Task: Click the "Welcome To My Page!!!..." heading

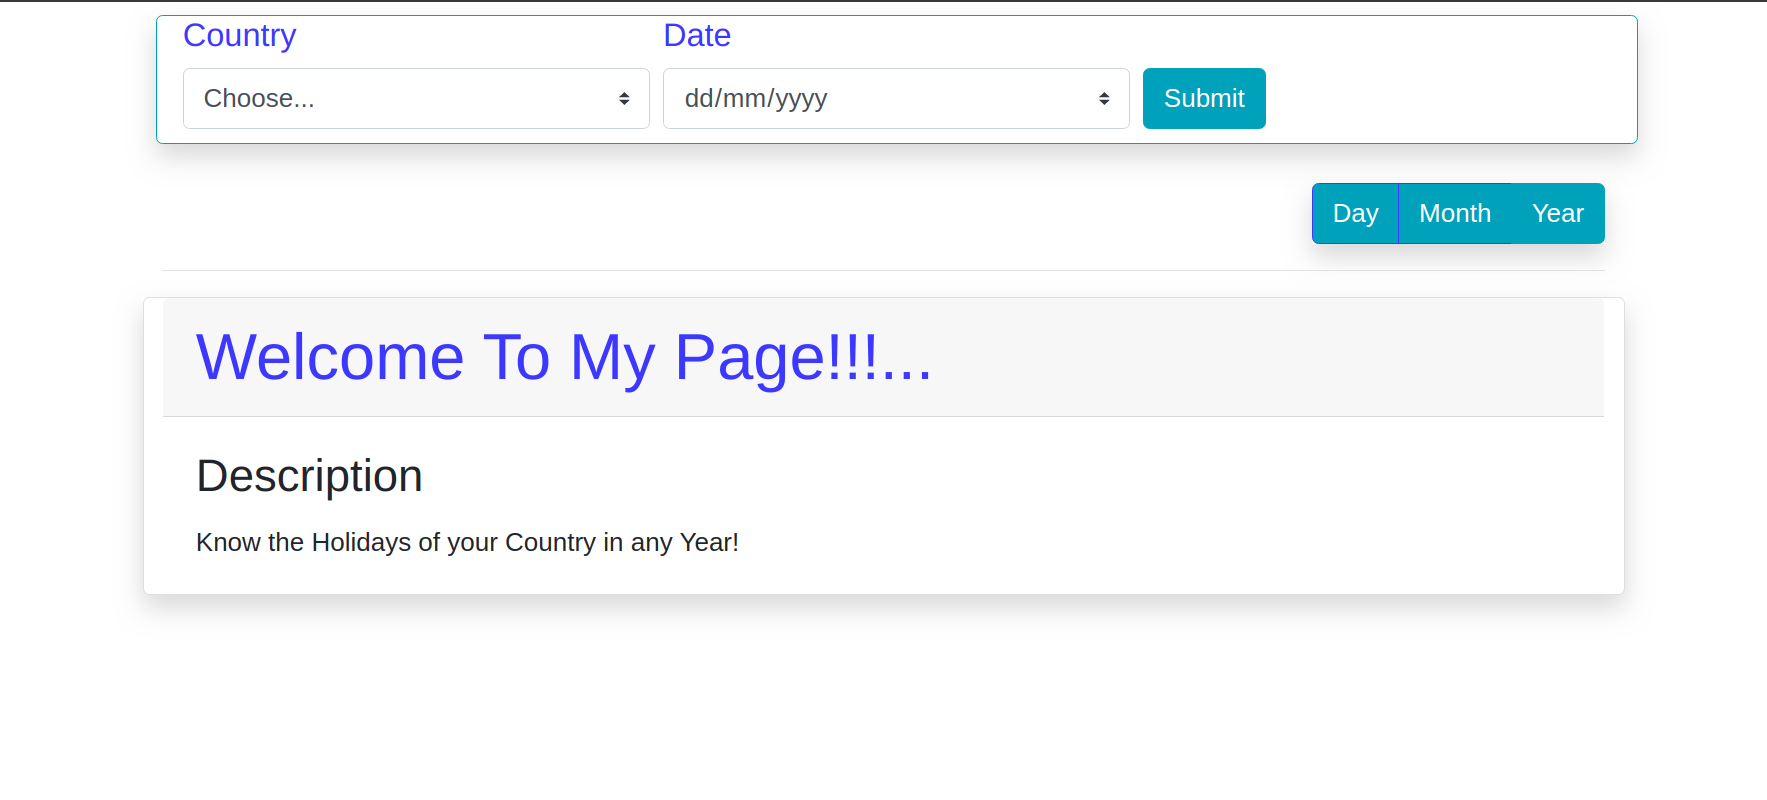Action: 564,357
